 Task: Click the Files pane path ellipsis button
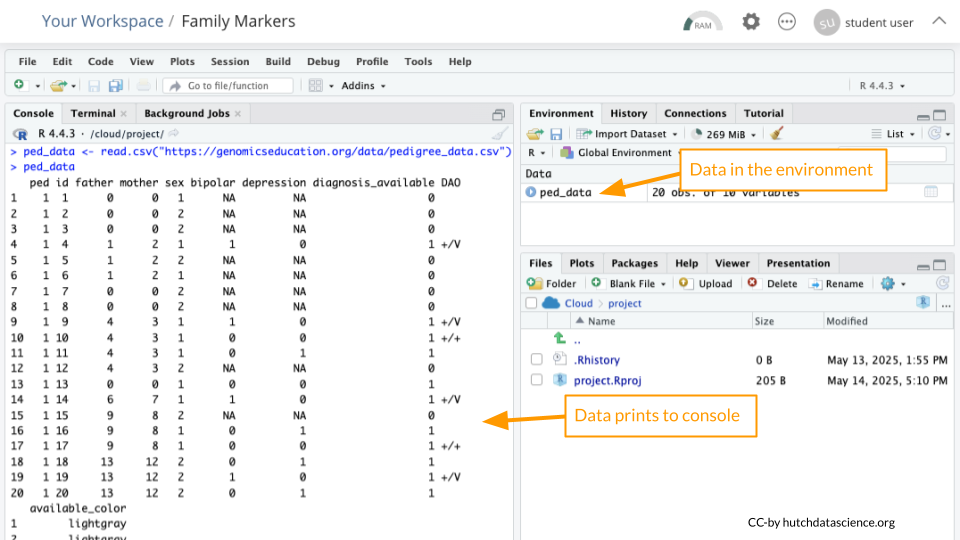(x=946, y=304)
